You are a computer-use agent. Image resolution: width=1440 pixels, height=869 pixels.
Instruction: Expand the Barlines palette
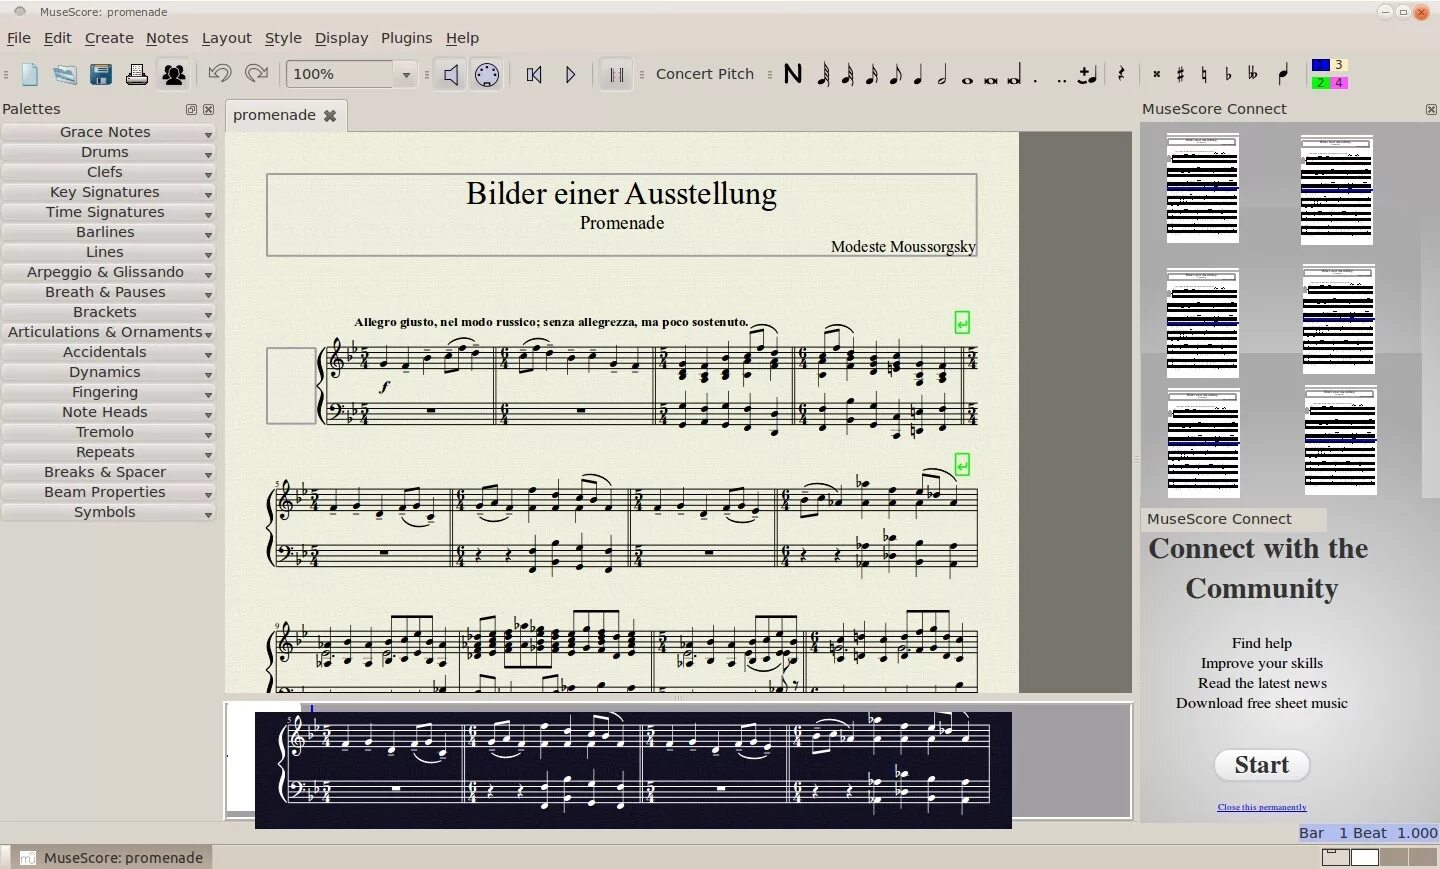pos(108,232)
